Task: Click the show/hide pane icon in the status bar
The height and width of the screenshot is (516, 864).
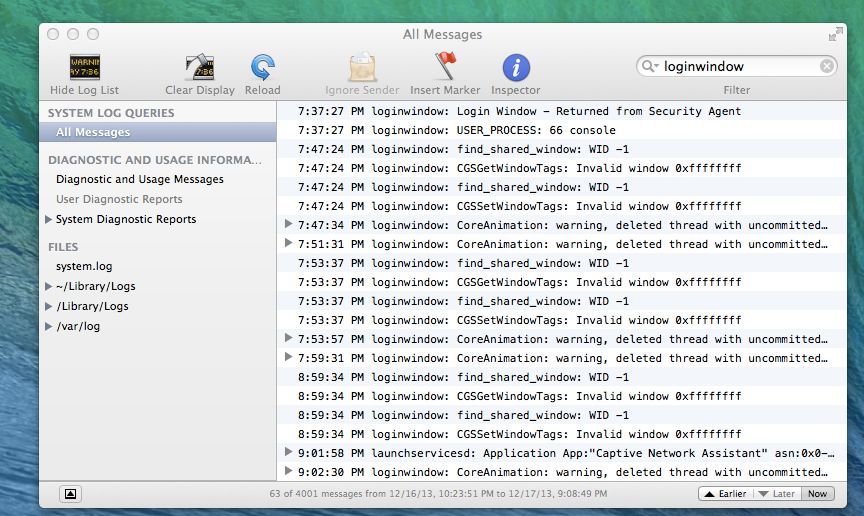Action: point(71,493)
